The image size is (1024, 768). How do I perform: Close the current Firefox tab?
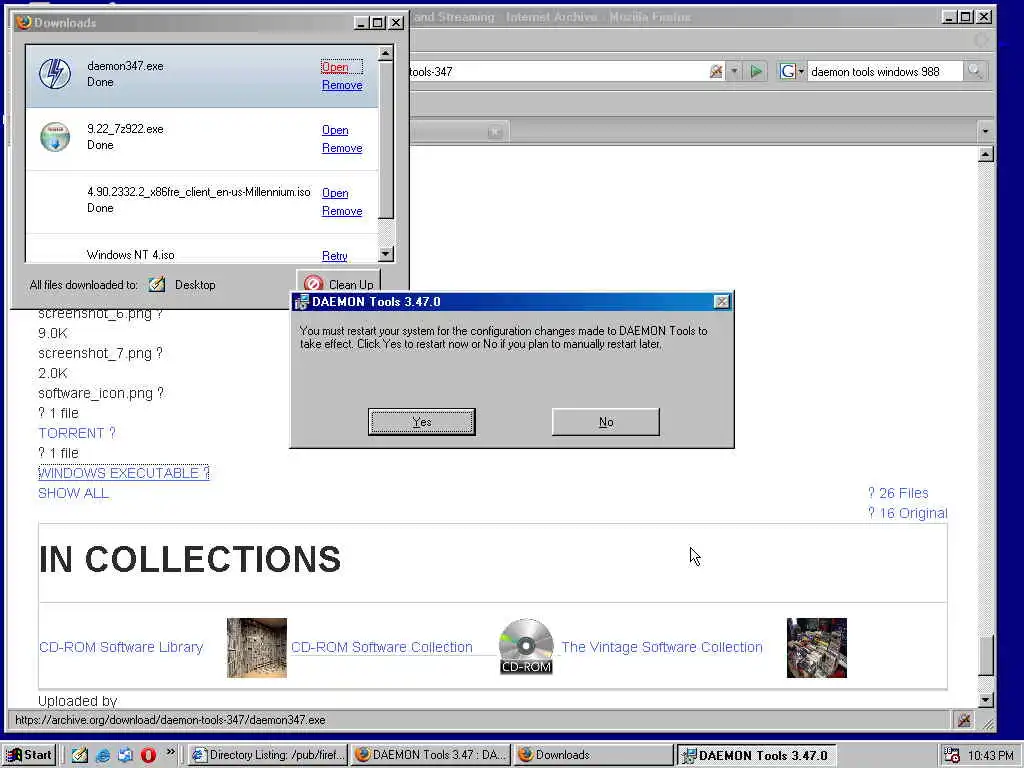(495, 133)
